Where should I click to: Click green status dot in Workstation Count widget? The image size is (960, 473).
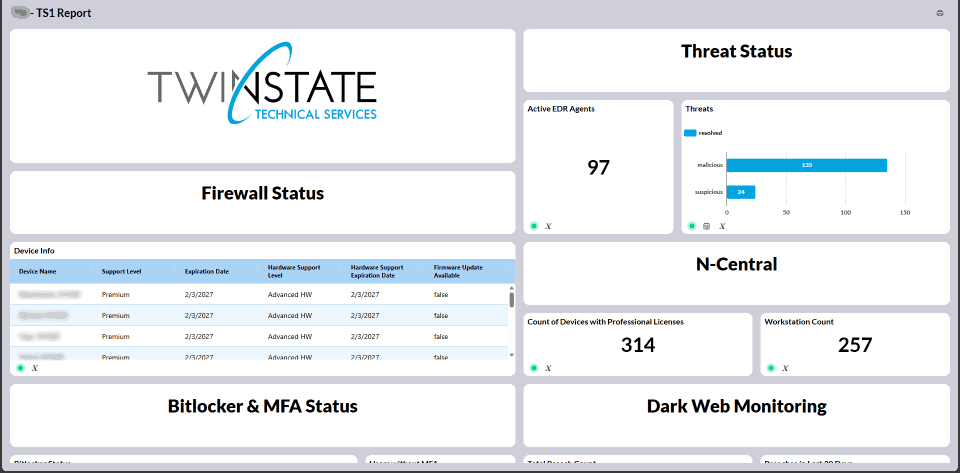click(771, 368)
